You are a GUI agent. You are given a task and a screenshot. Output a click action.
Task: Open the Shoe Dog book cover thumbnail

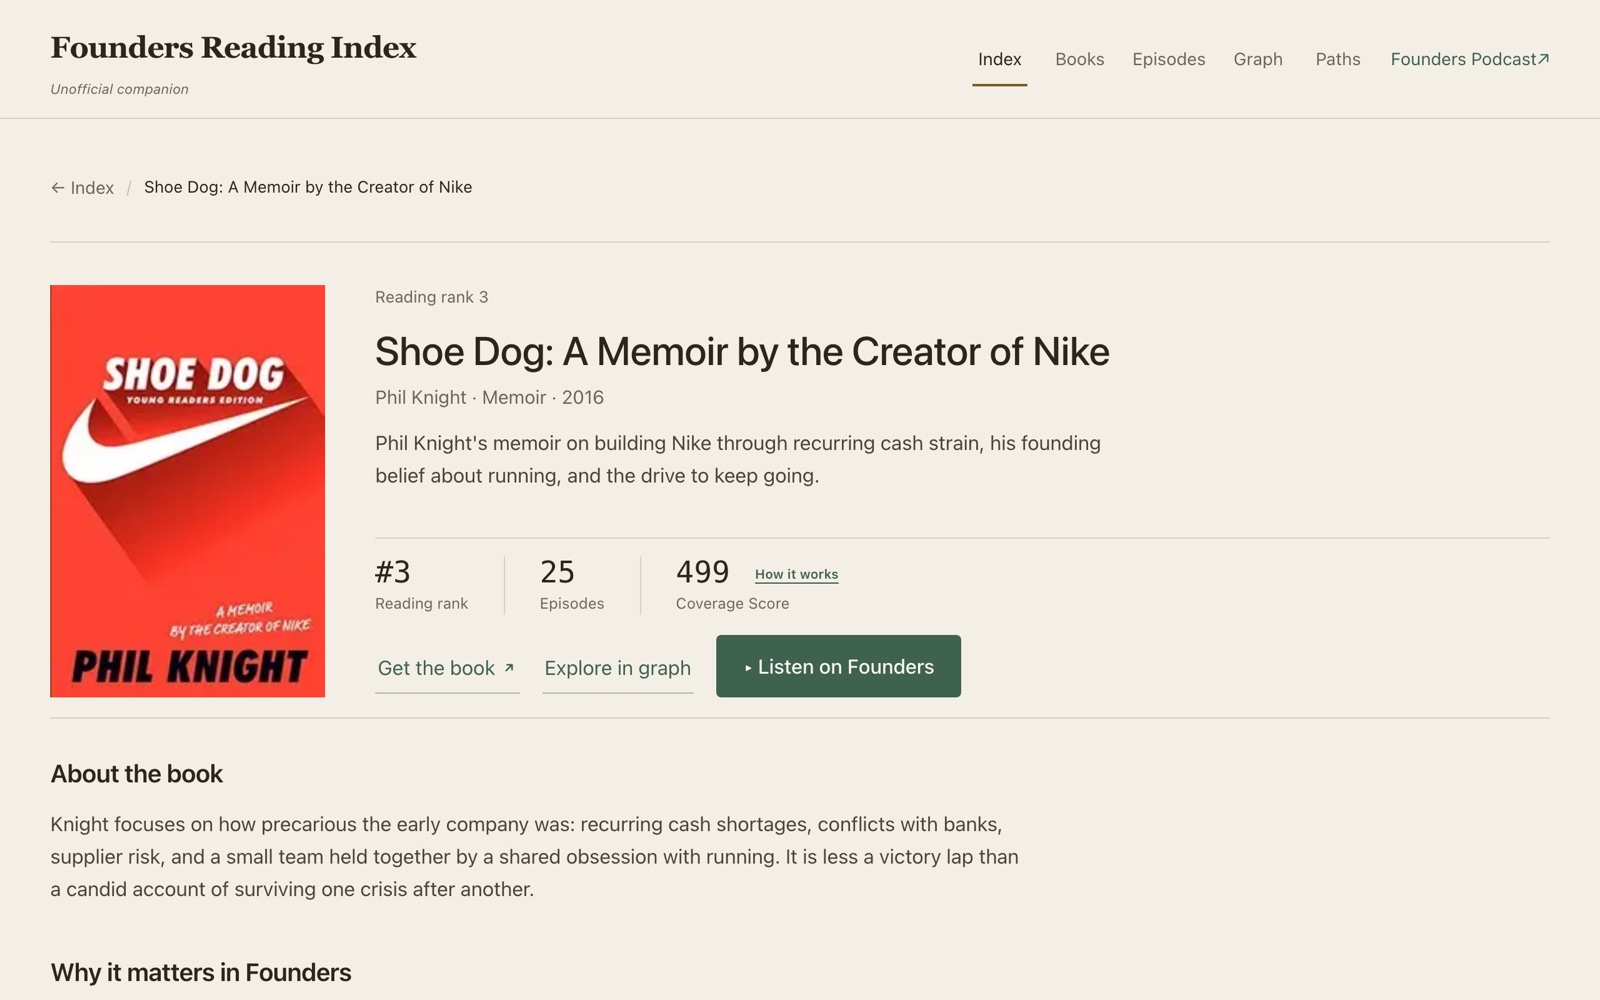click(188, 491)
